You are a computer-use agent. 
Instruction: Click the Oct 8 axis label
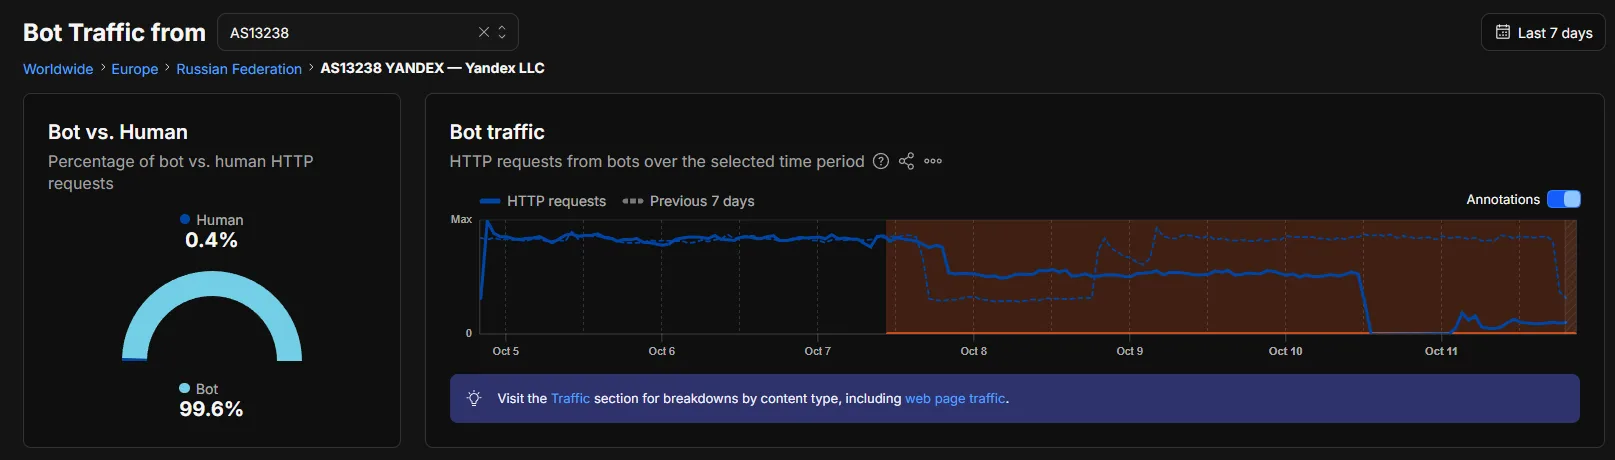click(974, 351)
